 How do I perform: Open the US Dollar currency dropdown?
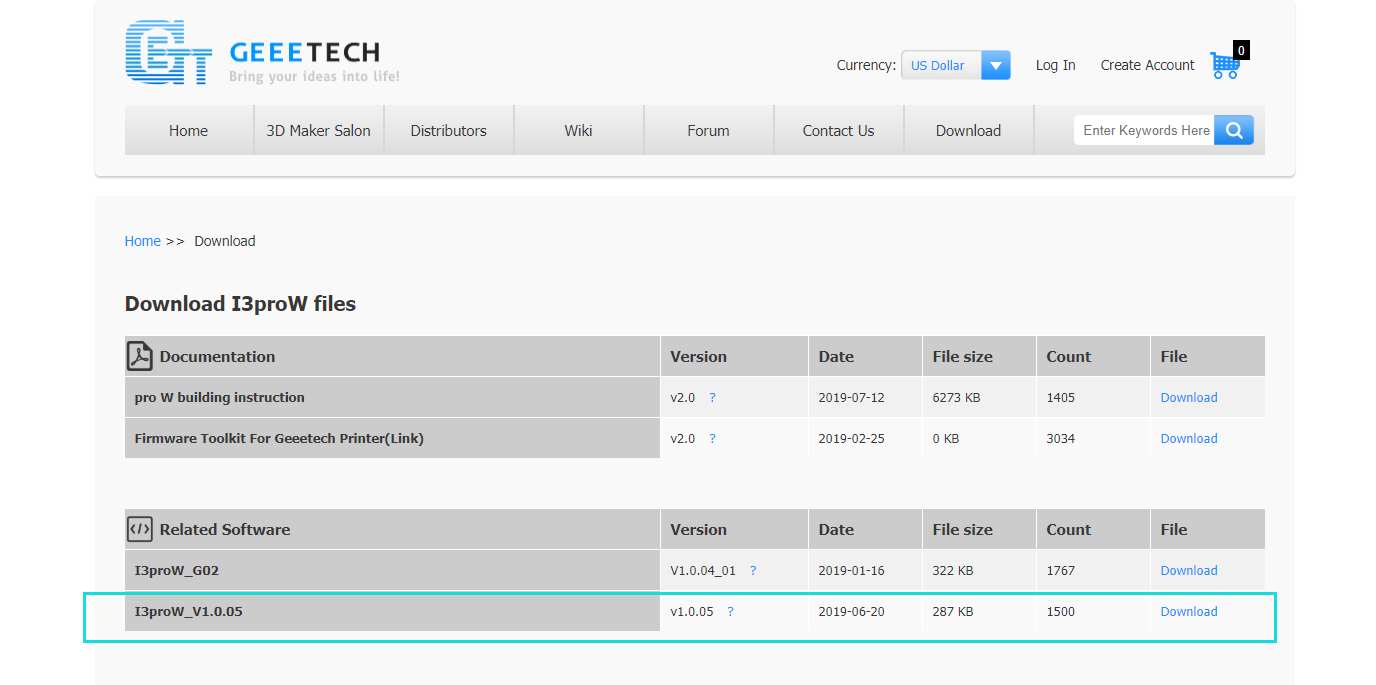955,65
